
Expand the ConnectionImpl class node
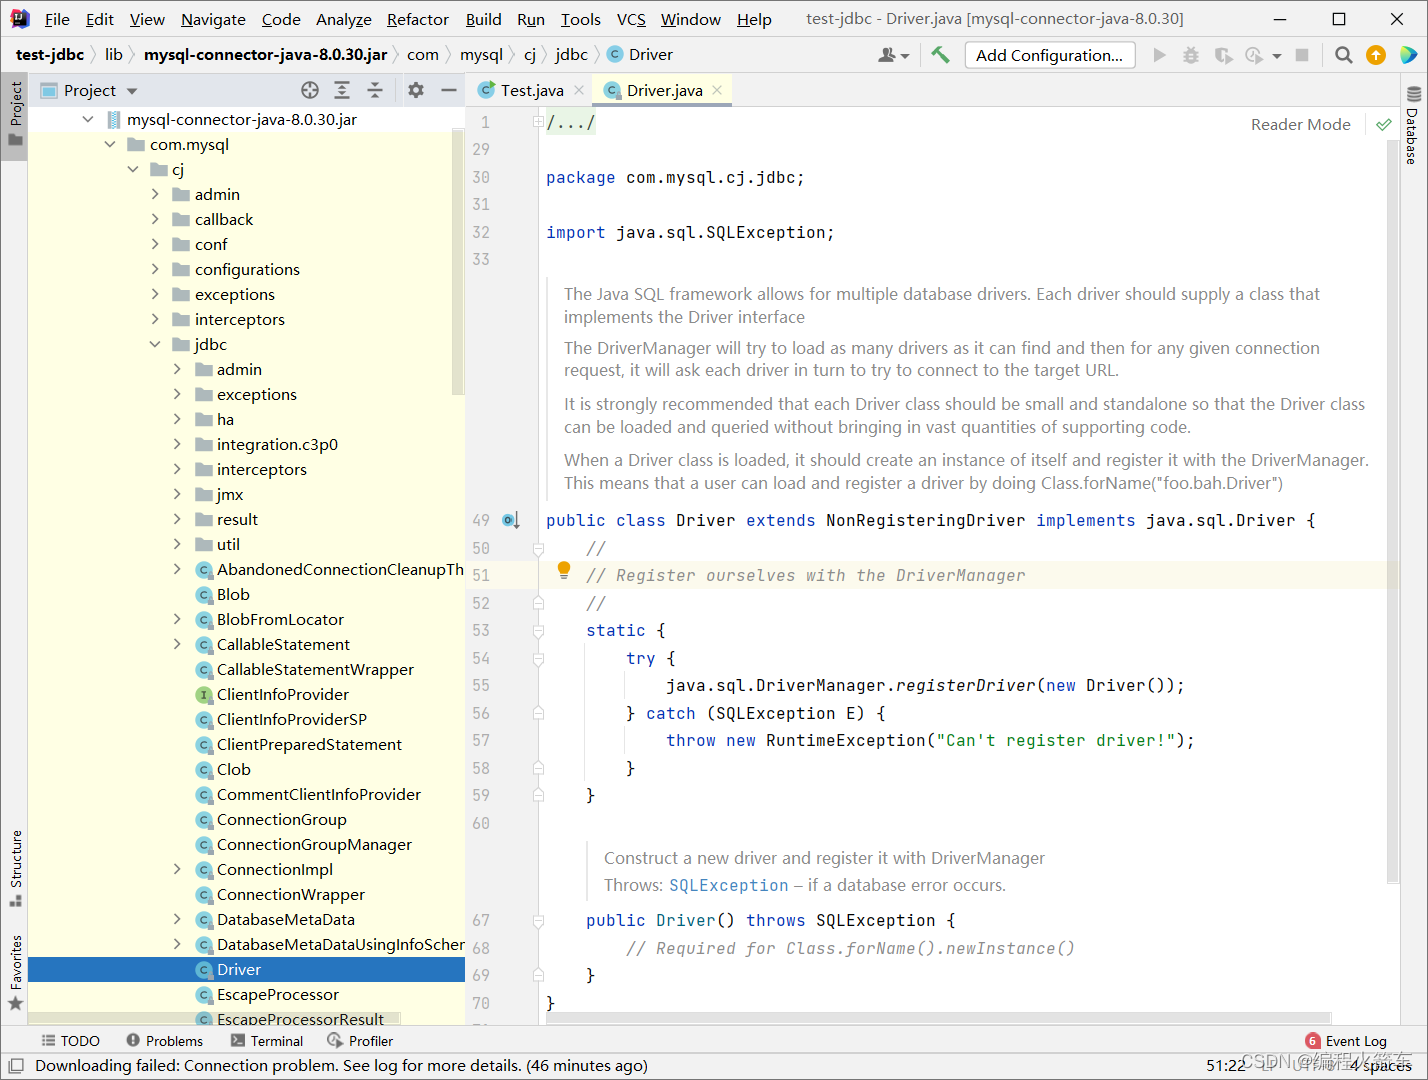coord(177,869)
